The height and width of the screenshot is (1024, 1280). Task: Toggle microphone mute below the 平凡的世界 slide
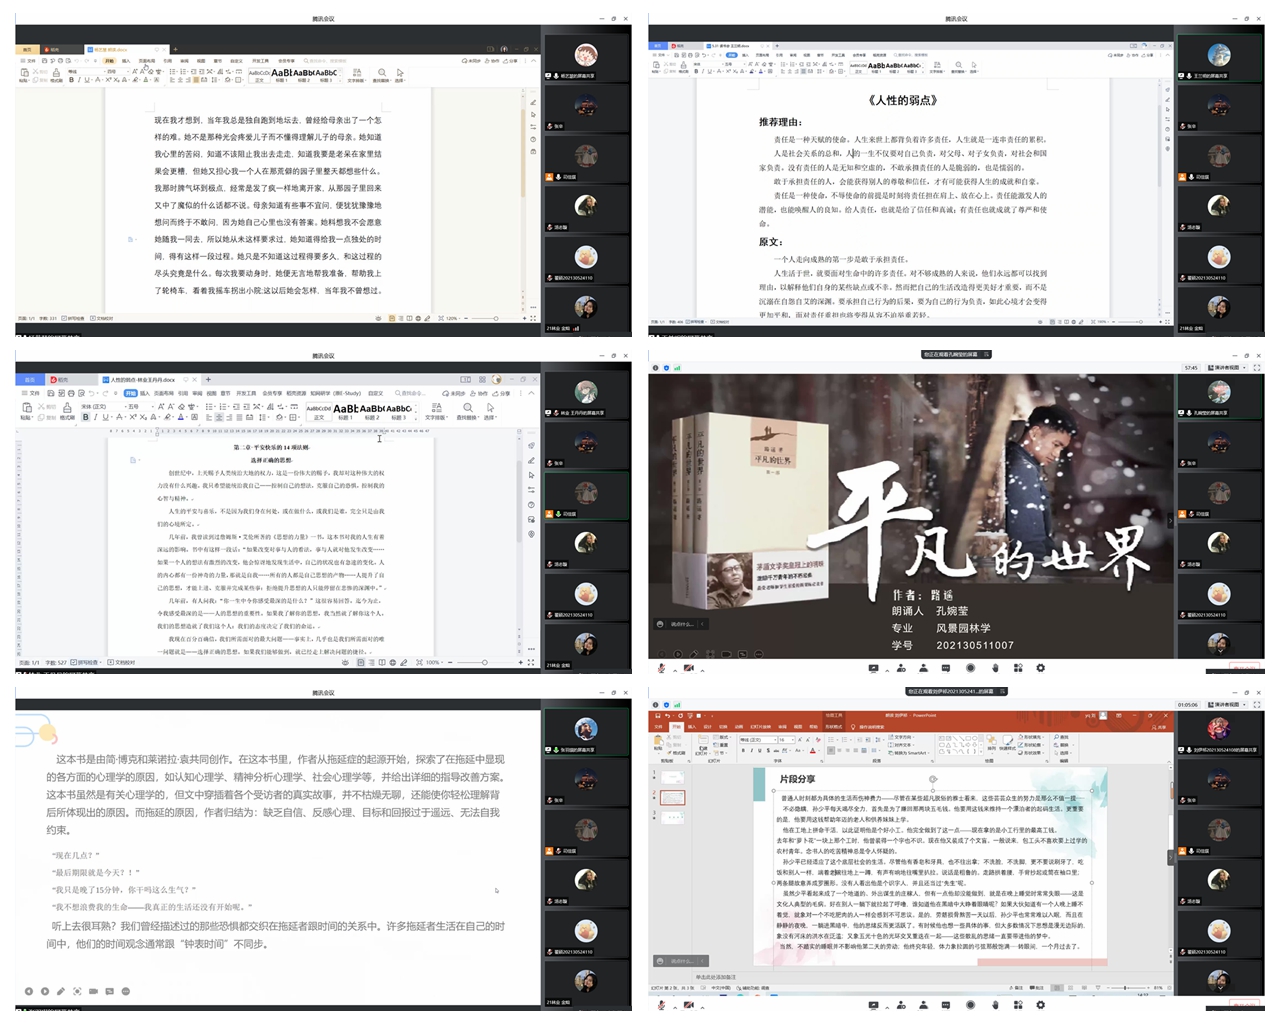coord(661,668)
